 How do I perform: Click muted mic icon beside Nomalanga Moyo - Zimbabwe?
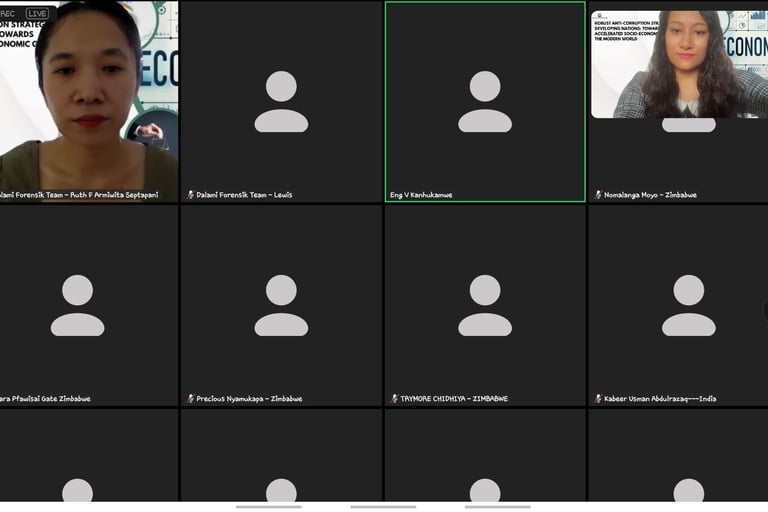point(598,195)
